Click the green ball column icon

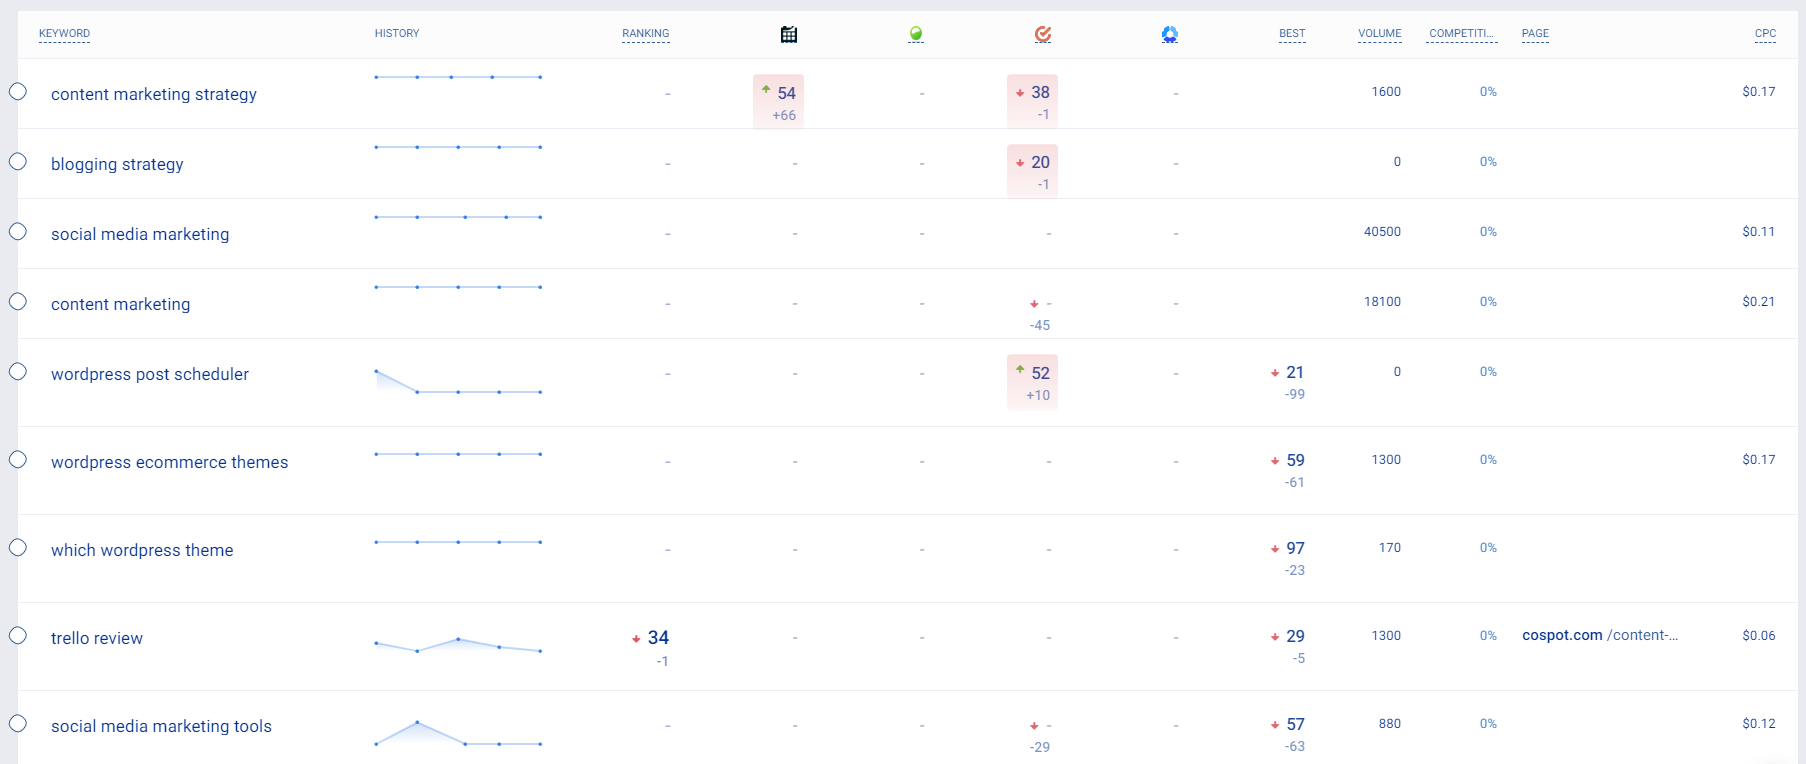[x=916, y=35]
